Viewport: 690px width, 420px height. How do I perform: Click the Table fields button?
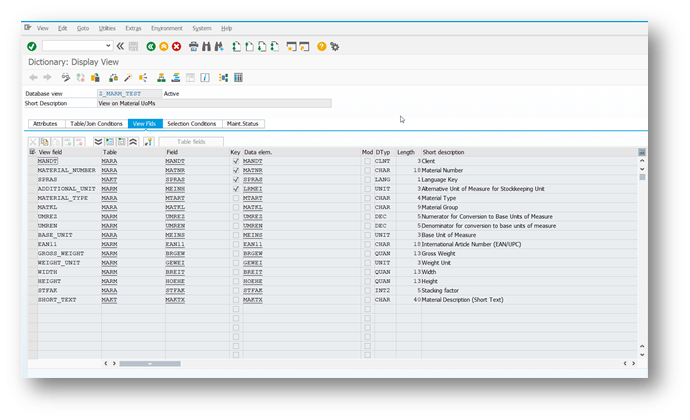point(191,142)
